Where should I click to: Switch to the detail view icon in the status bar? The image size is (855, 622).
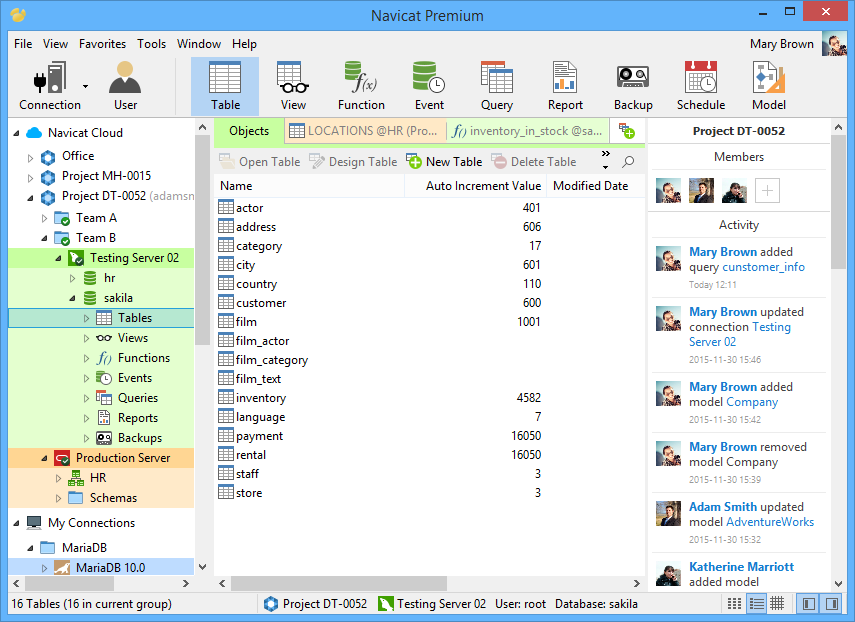(756, 603)
